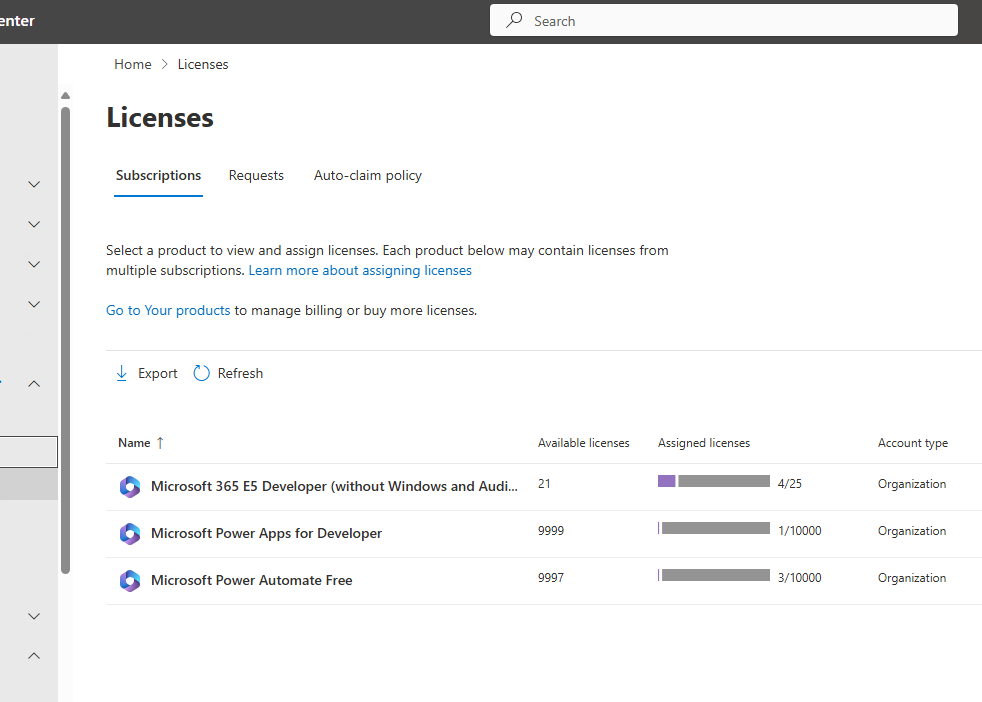The width and height of the screenshot is (982, 702).
Task: Select the Subscriptions tab
Action: [x=158, y=175]
